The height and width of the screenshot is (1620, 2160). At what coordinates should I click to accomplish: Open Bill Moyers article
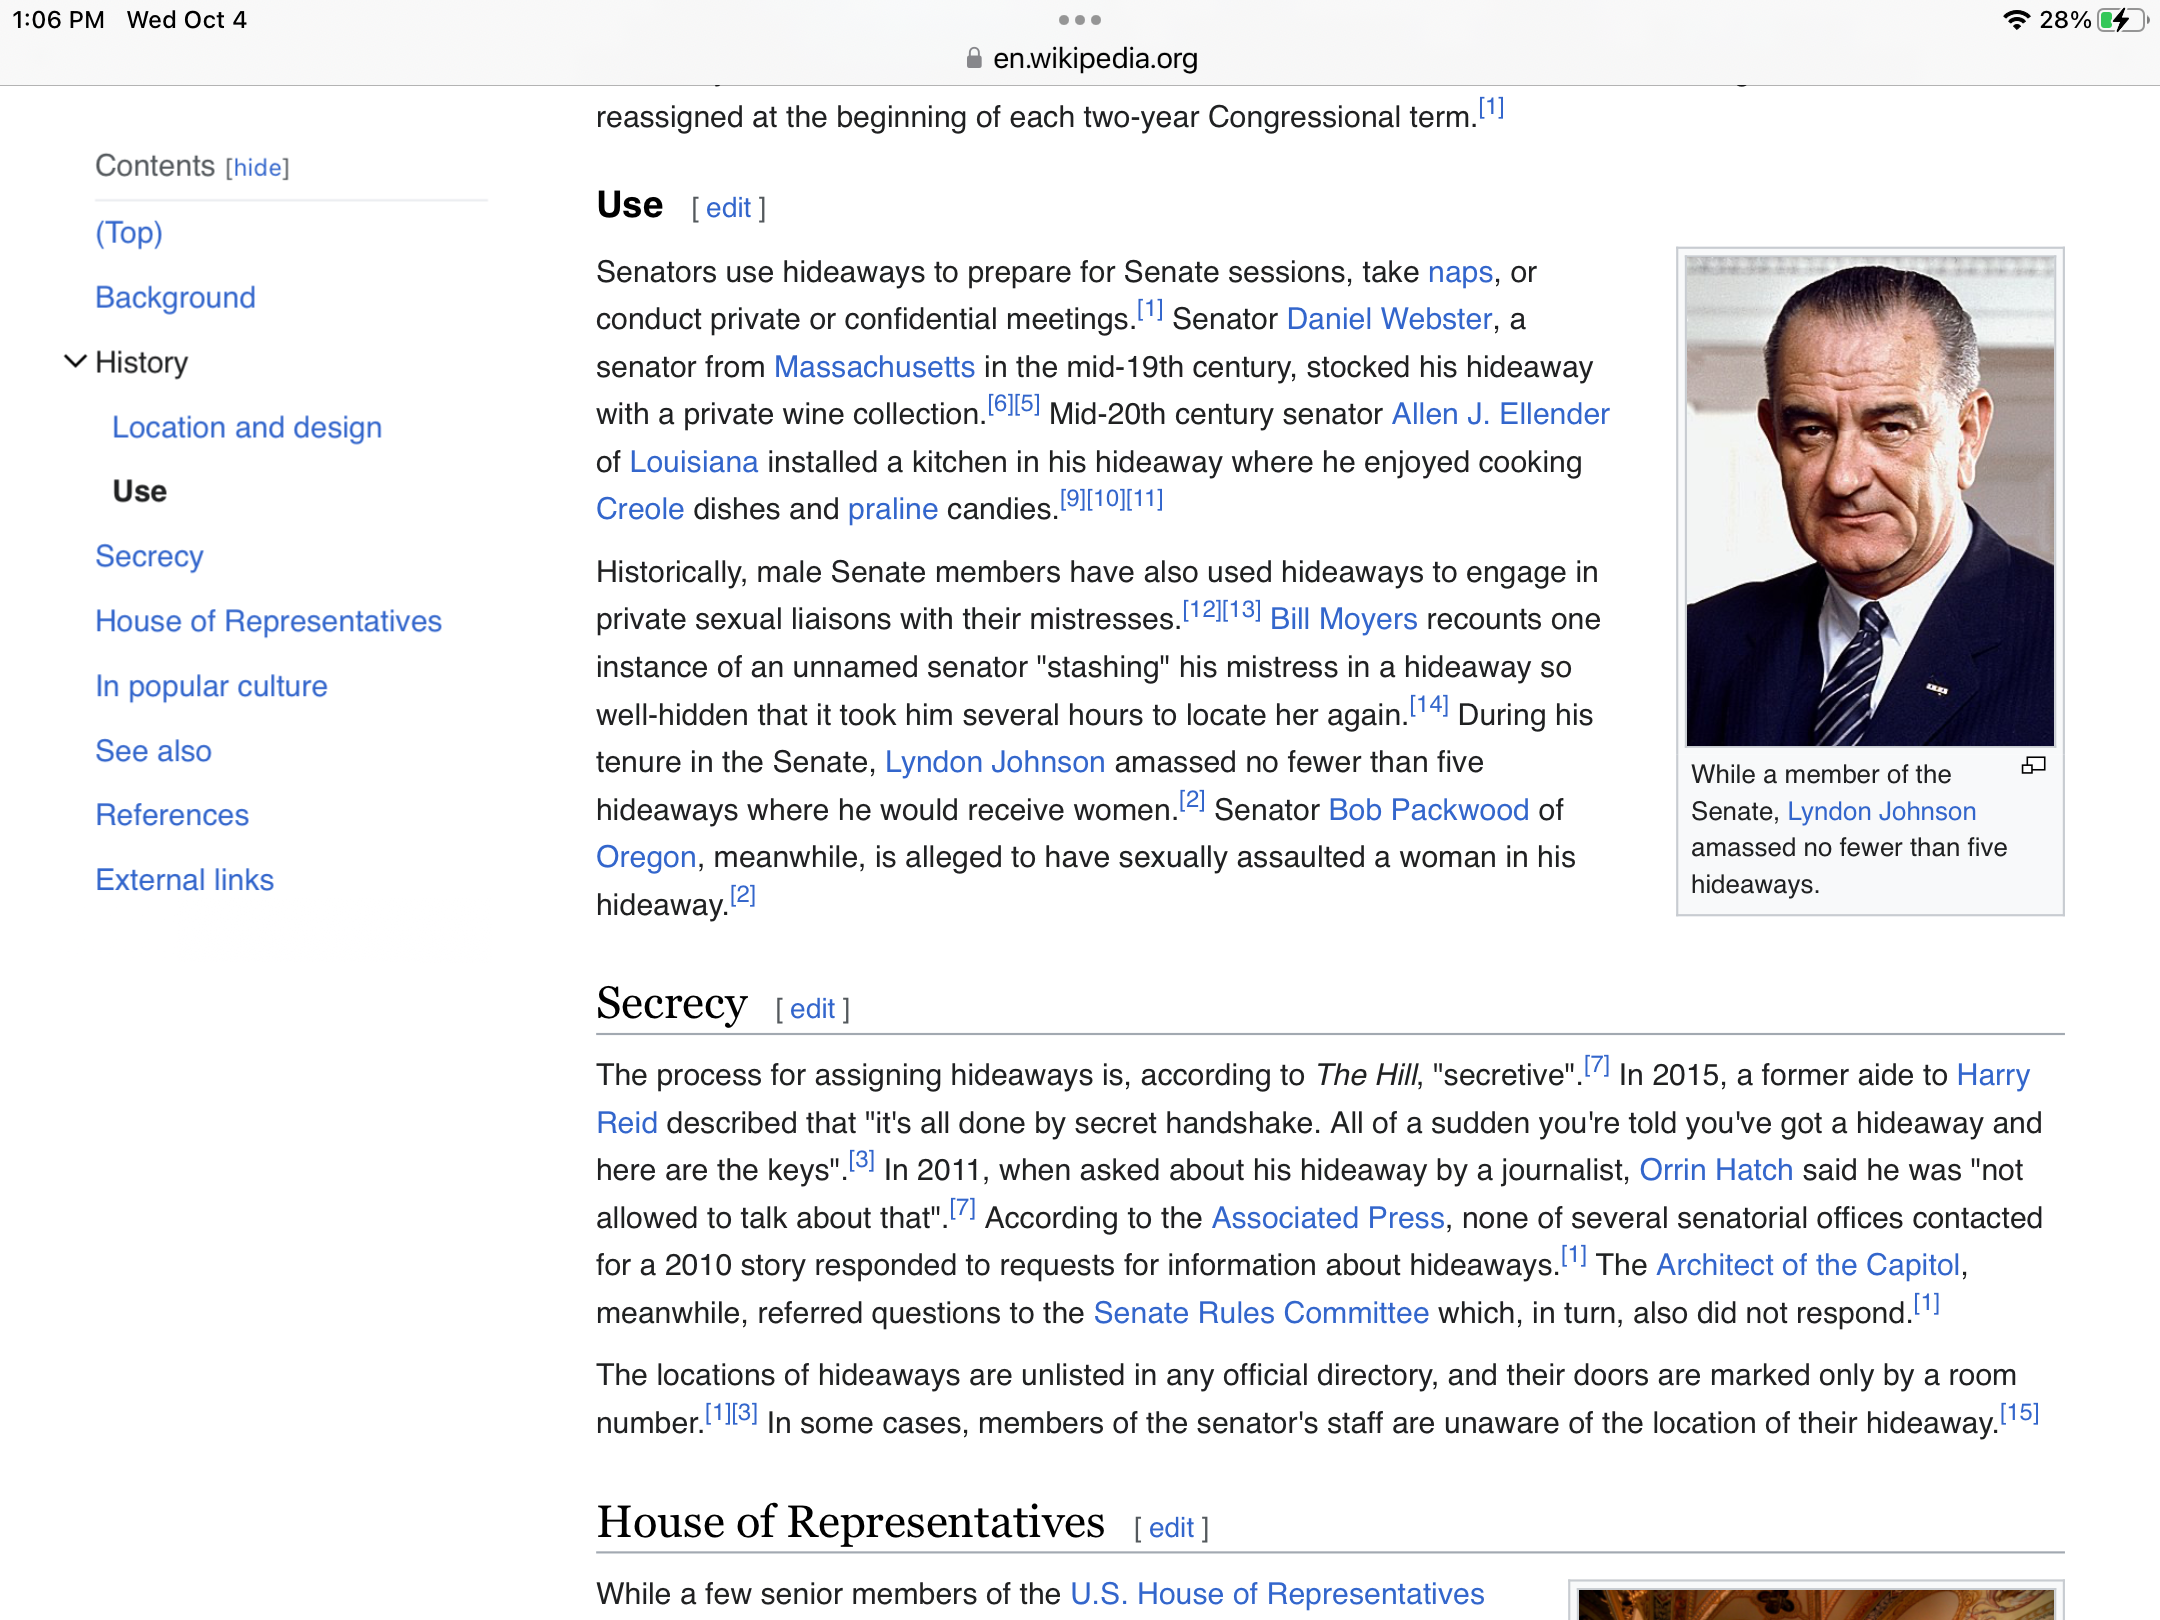pos(1343,619)
